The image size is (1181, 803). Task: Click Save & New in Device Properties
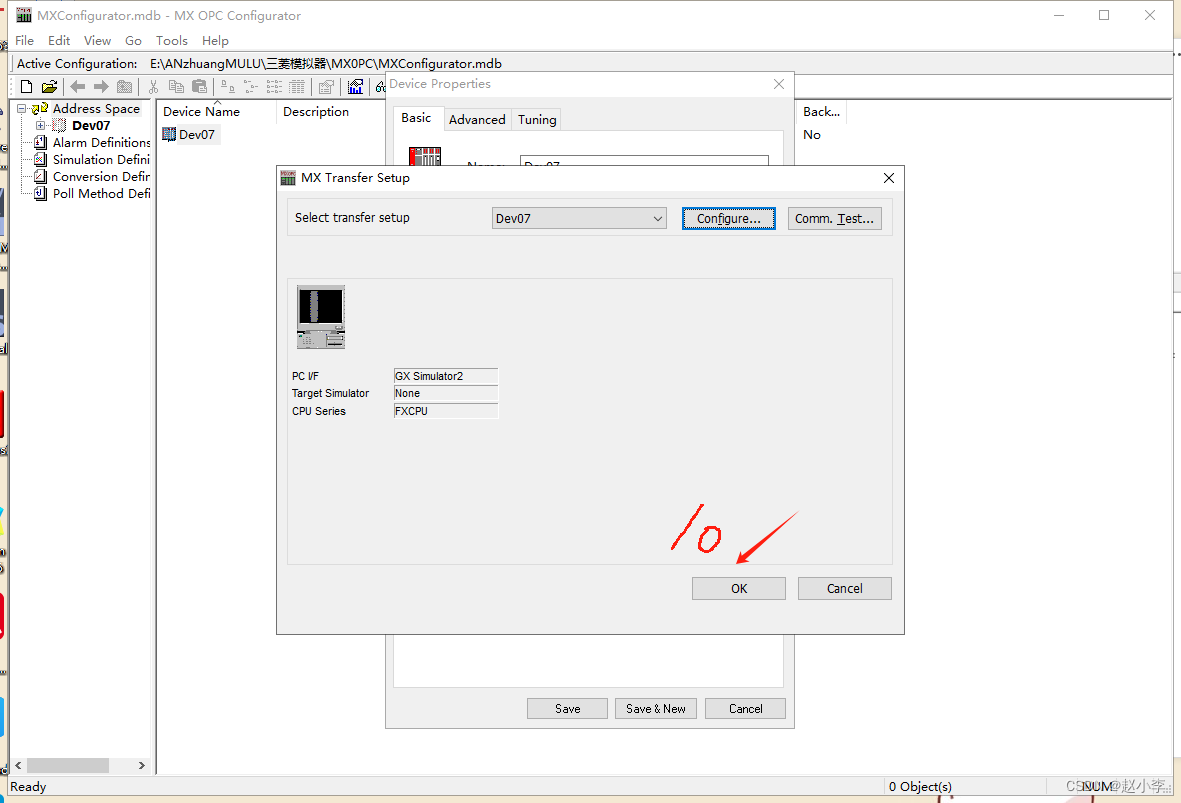pyautogui.click(x=655, y=709)
